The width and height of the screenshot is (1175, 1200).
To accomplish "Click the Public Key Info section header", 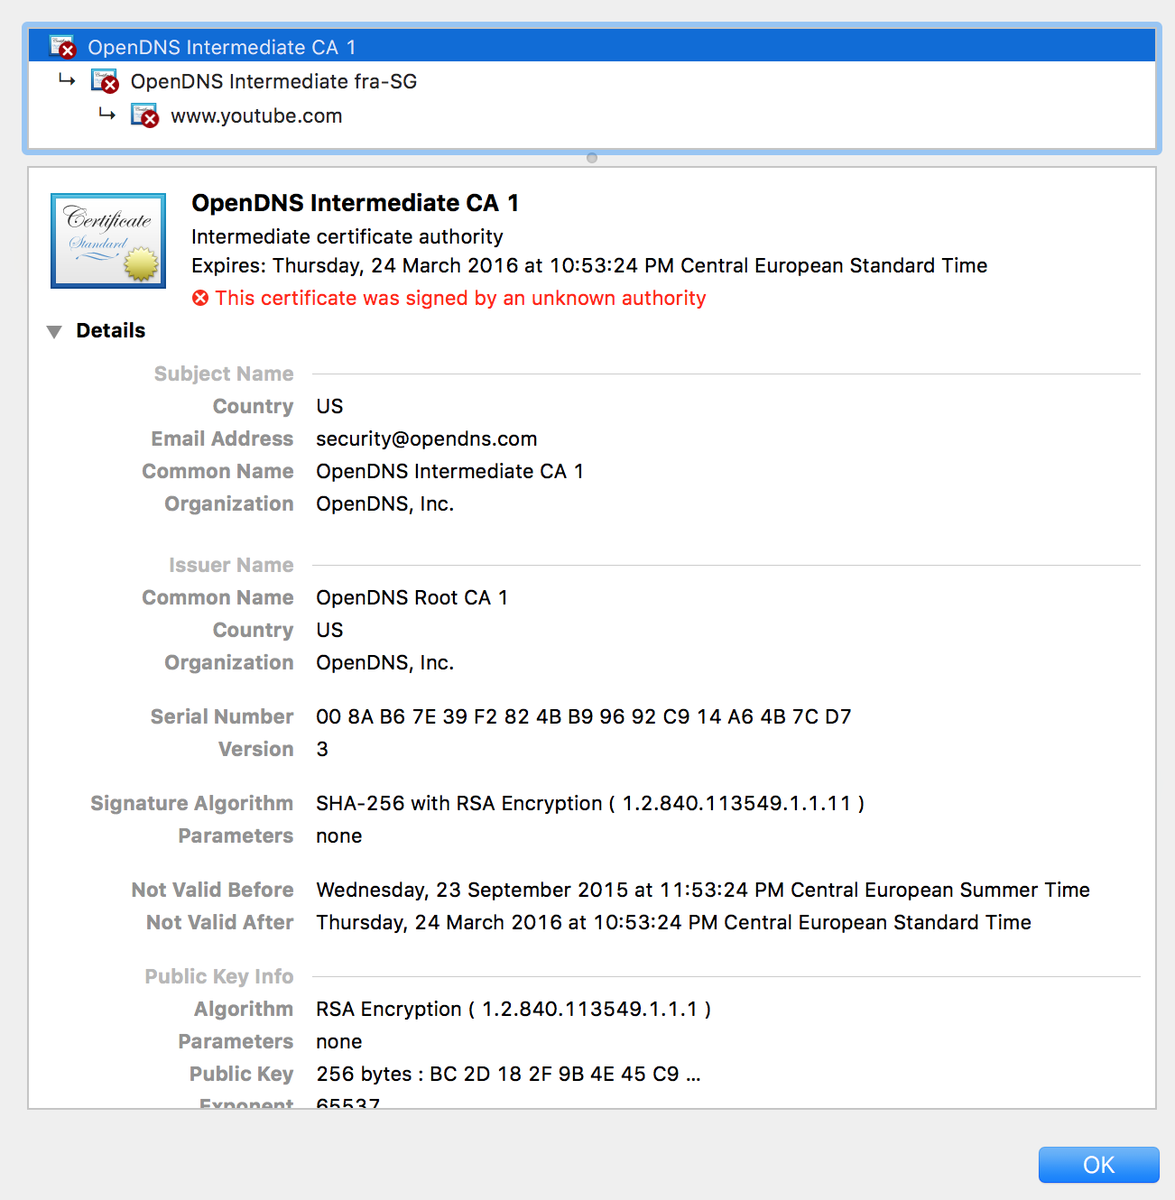I will coord(219,977).
